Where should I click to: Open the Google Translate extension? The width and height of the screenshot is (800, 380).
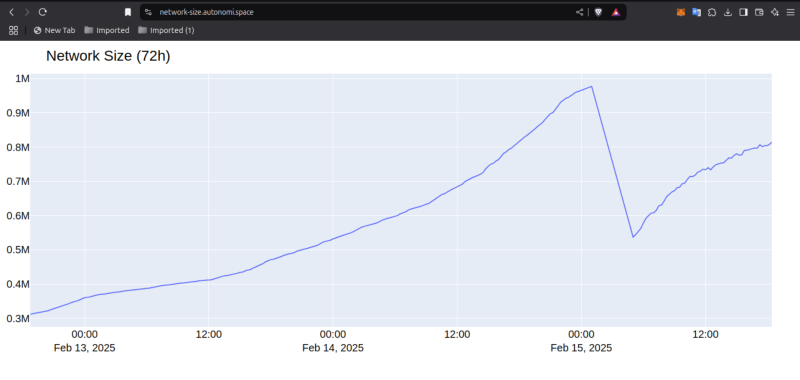696,12
